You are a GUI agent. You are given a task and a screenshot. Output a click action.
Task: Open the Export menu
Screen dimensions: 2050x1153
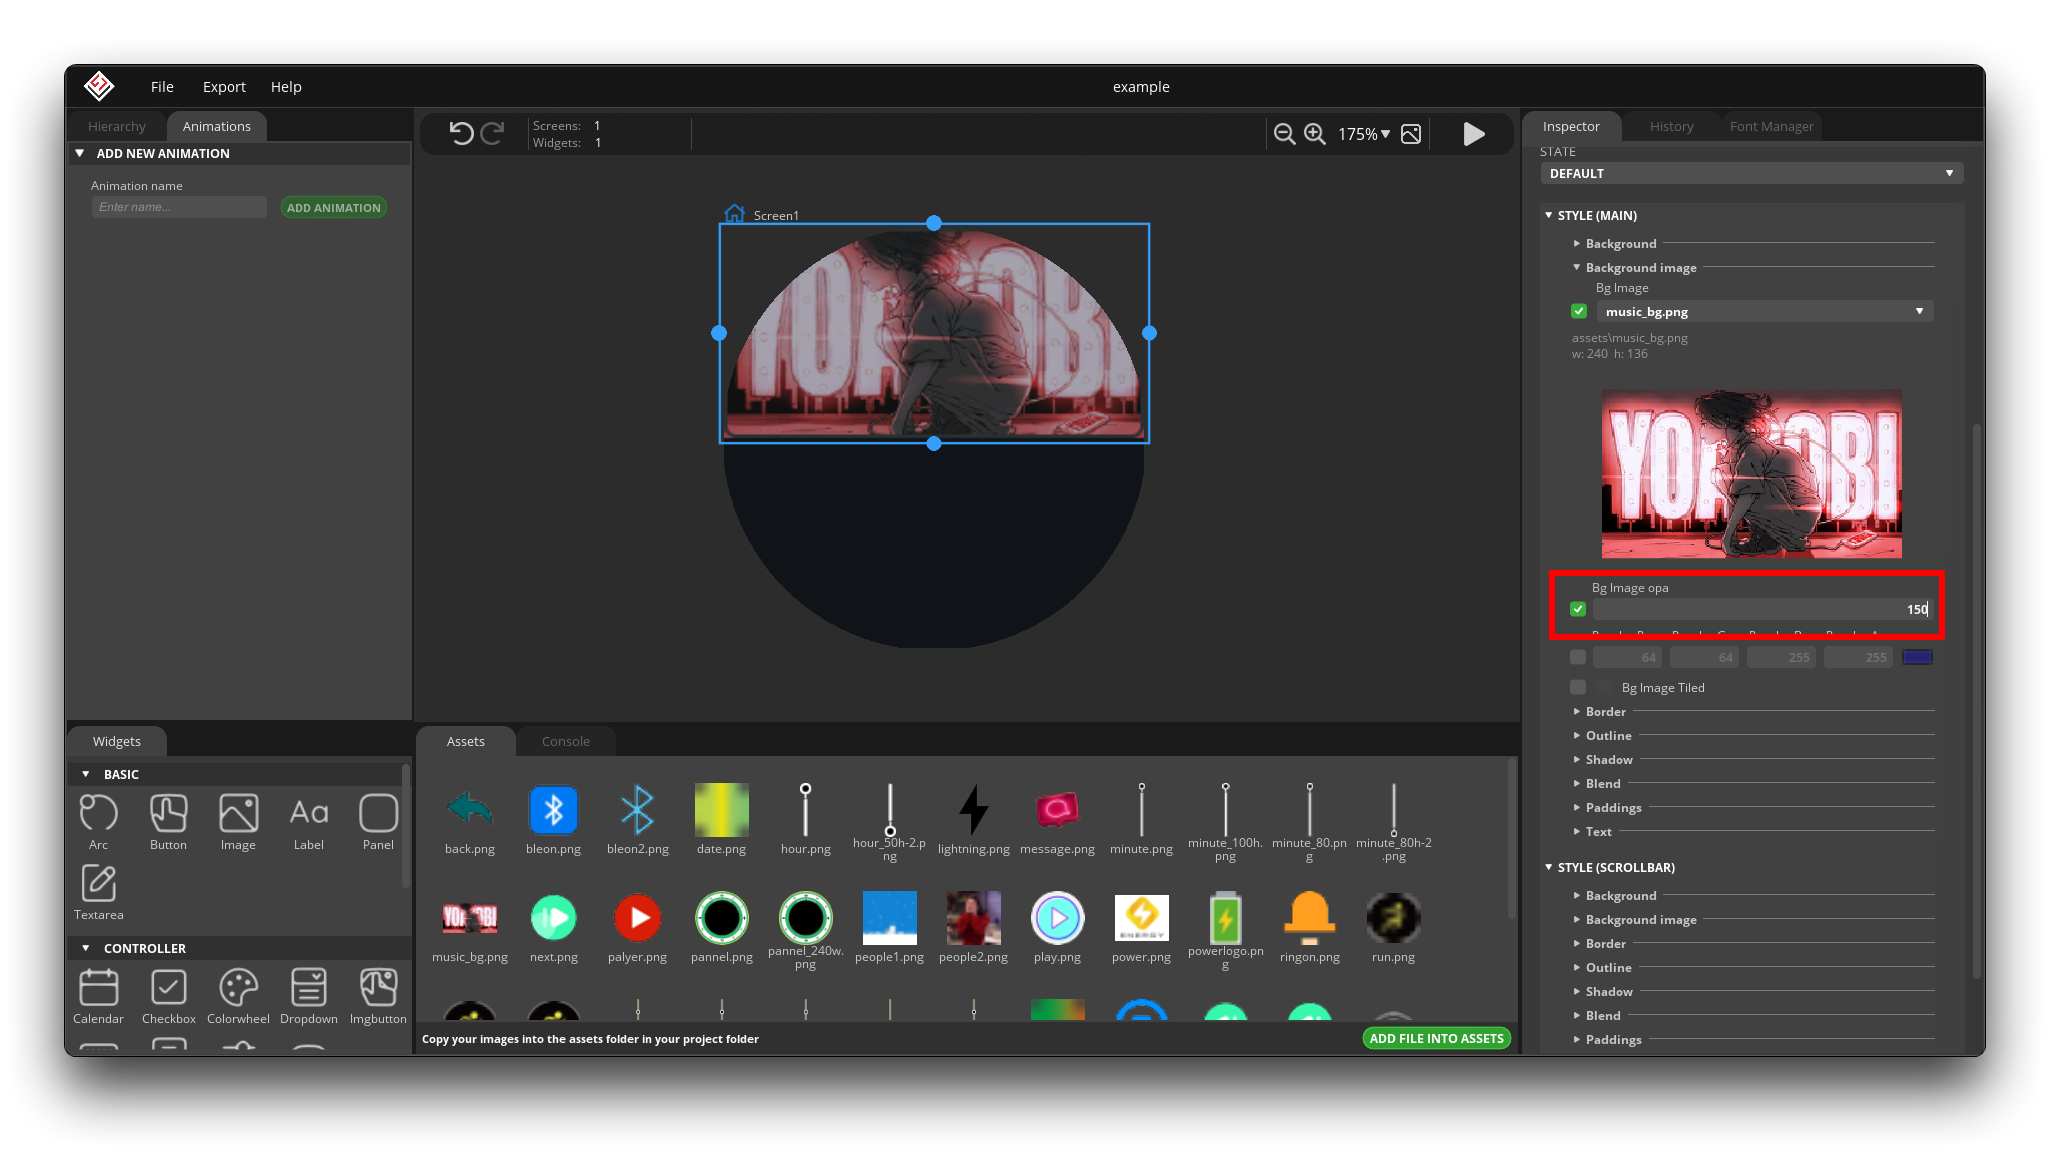(x=224, y=87)
